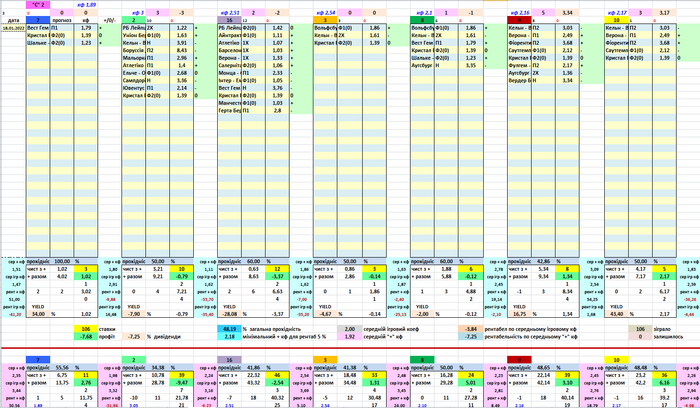Image resolution: width=700 pixels, height=408 pixels.
Task: Click the дата column header
Action: click(13, 20)
